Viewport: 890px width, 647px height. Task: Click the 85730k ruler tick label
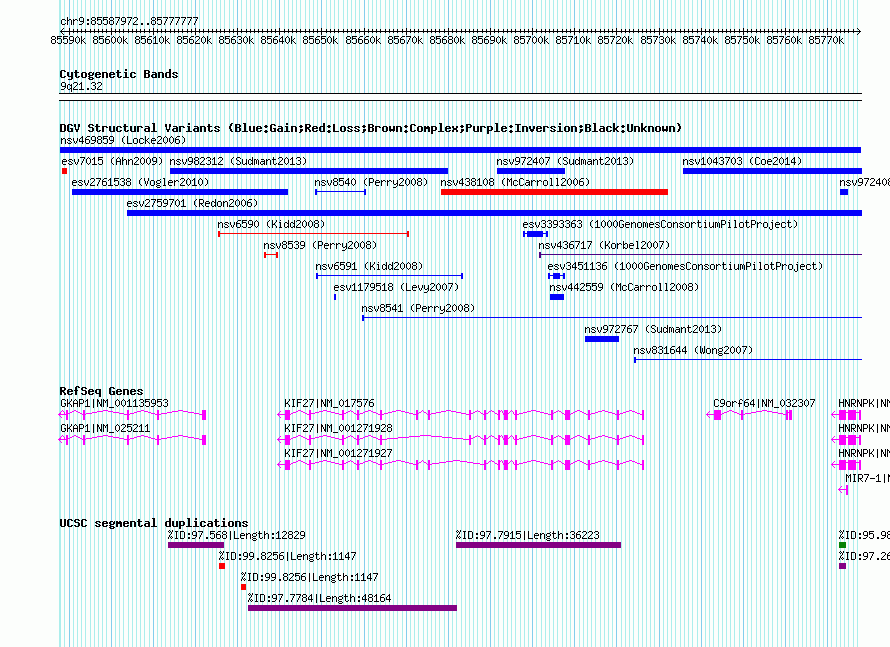coord(658,40)
